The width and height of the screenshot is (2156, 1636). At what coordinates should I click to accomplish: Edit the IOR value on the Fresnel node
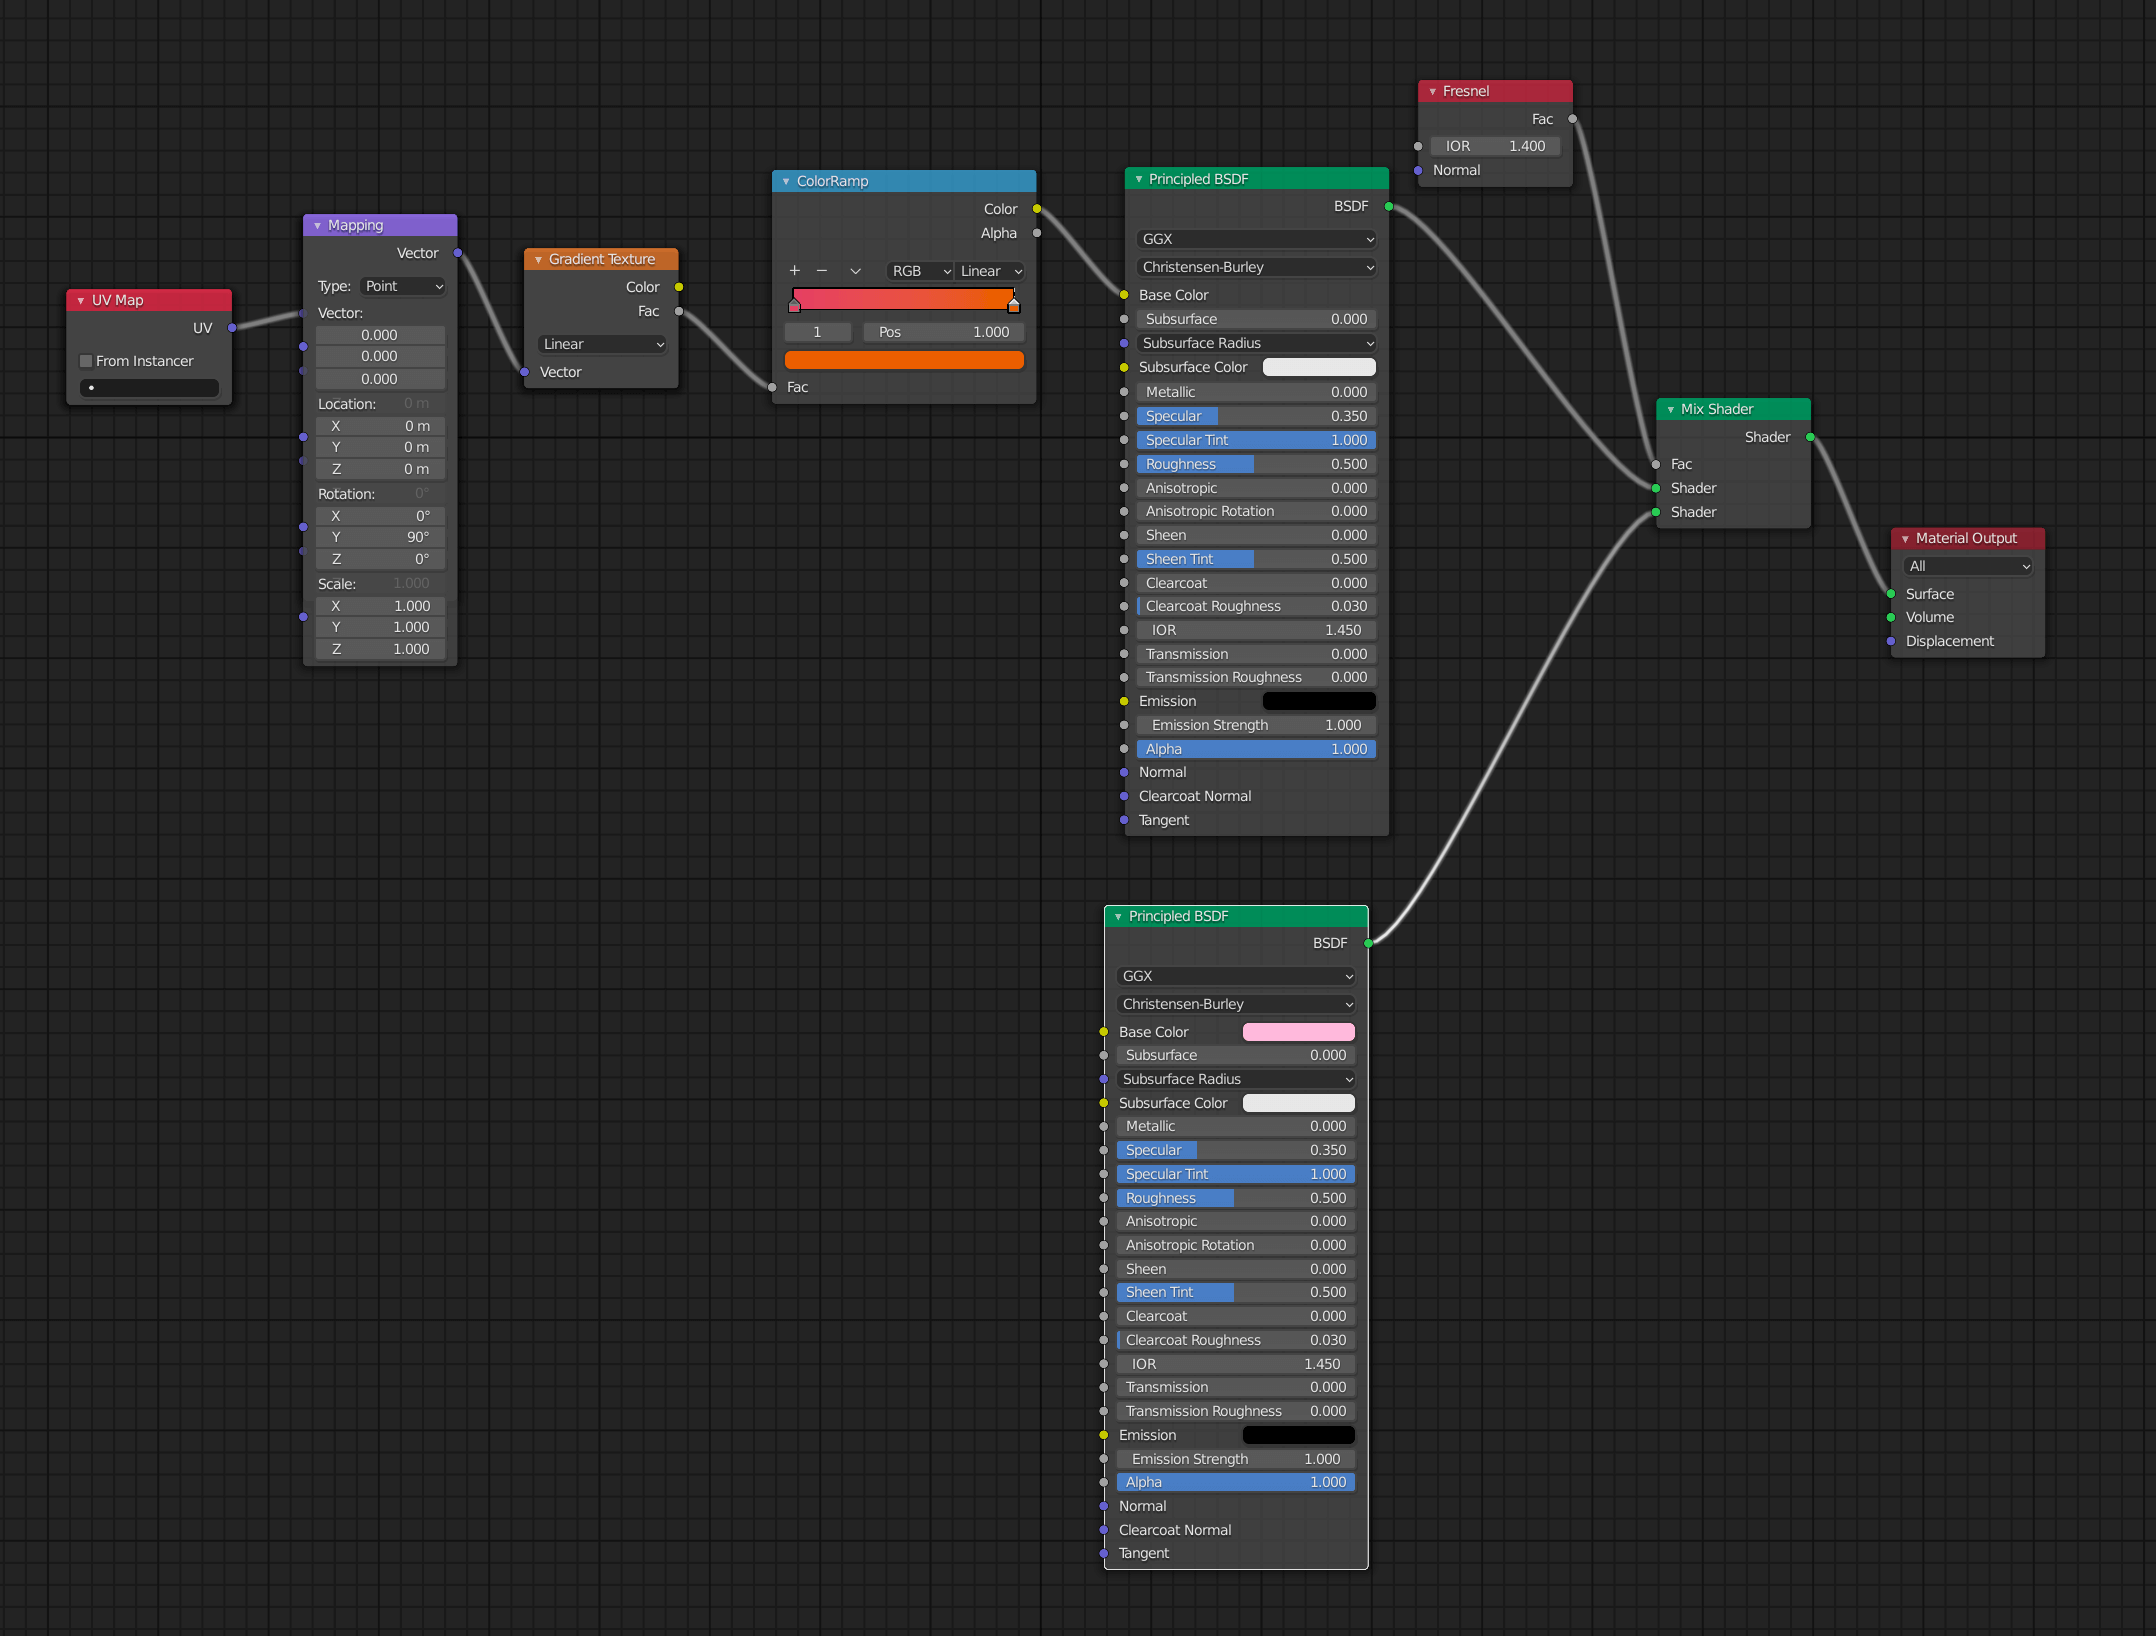pyautogui.click(x=1495, y=145)
